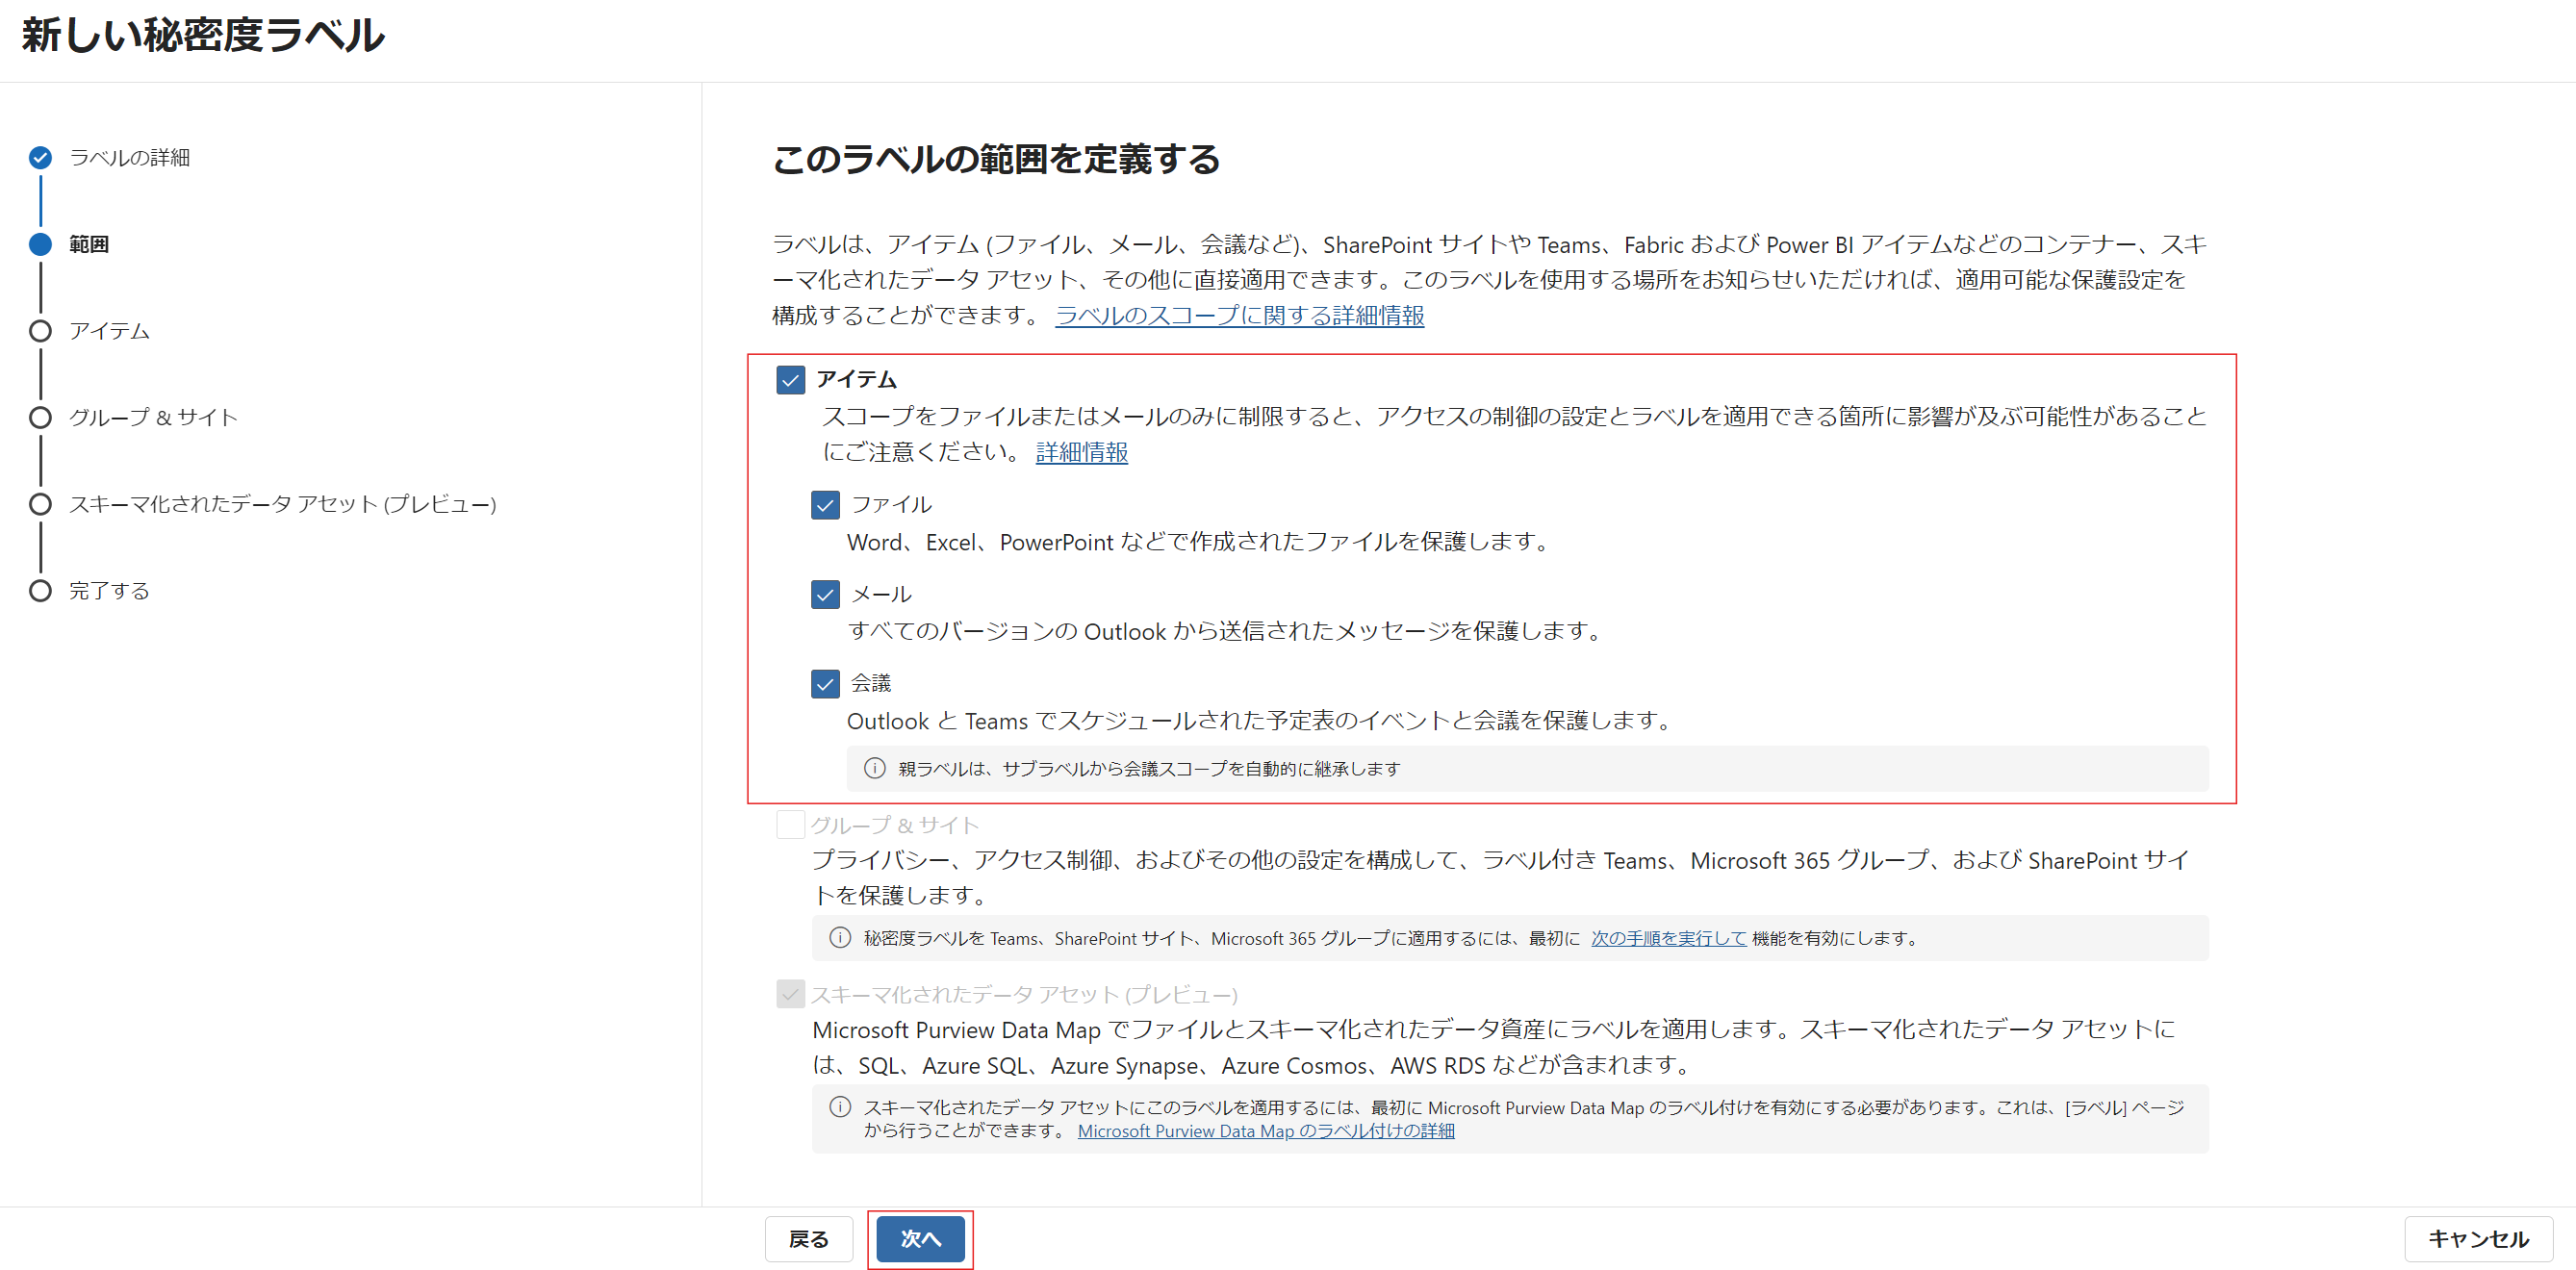Click the Microsoft Purview Data Map でファイル description text
This screenshot has width=2576, height=1270.
tap(1494, 1047)
